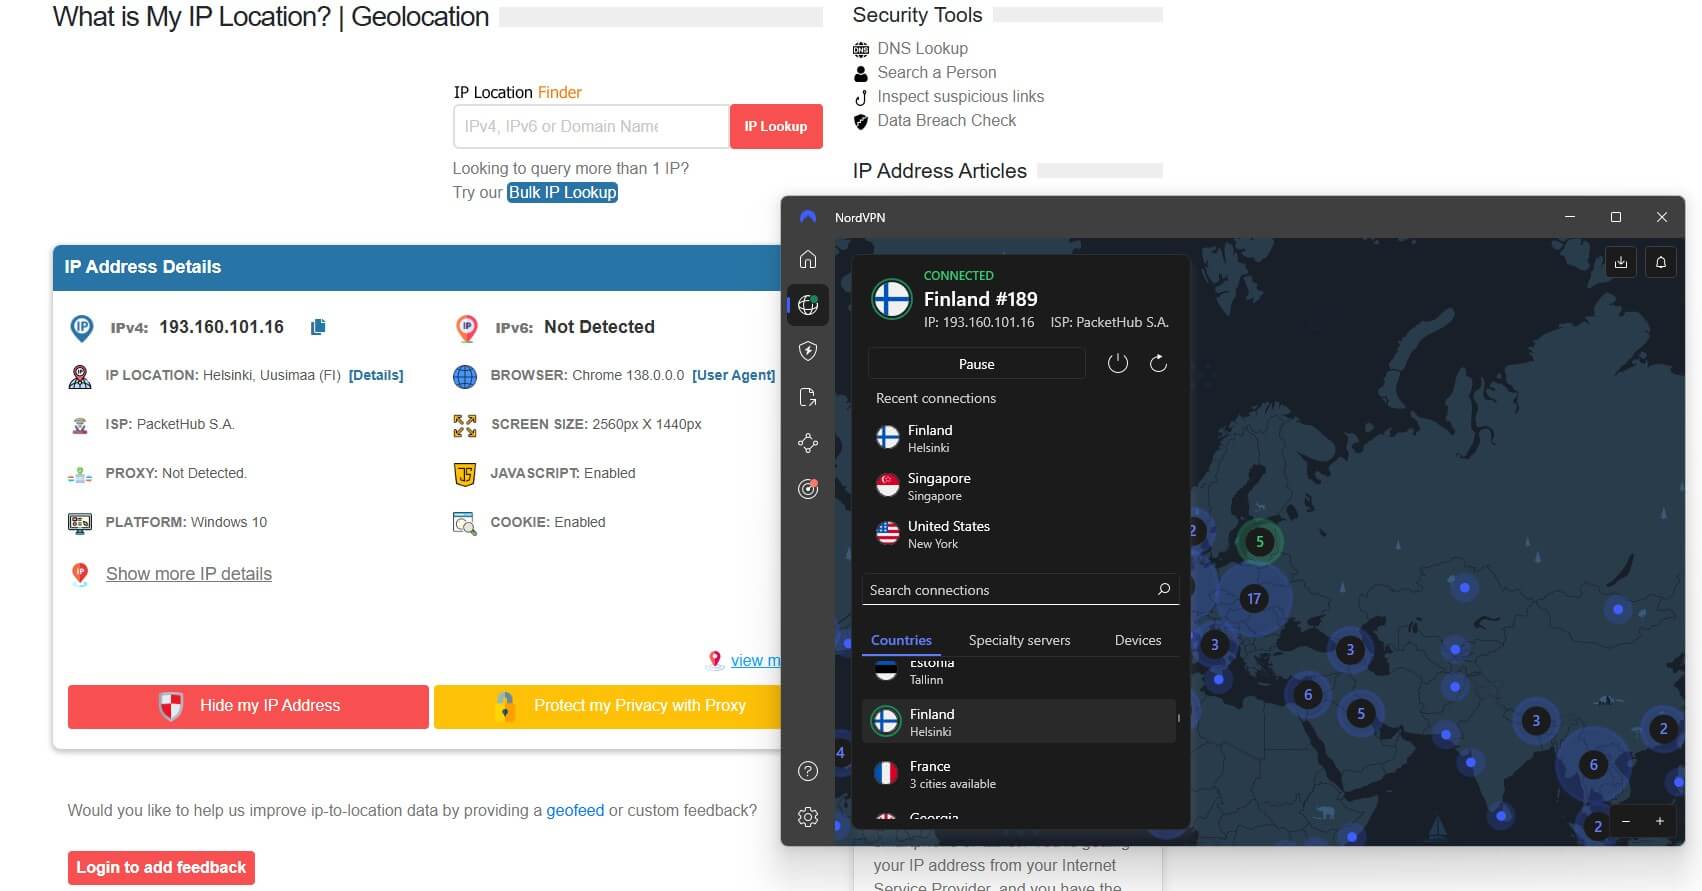This screenshot has width=1702, height=891.
Task: Zoom out the NordVPN map
Action: (1626, 821)
